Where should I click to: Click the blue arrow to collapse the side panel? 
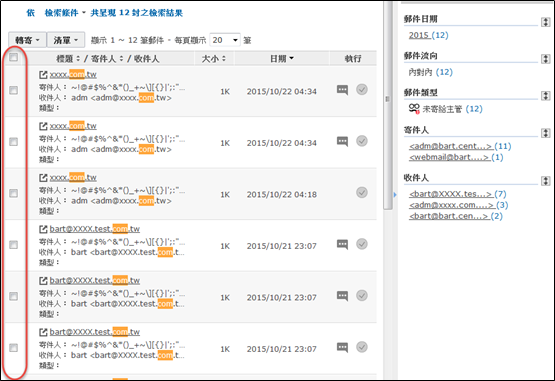(x=395, y=195)
